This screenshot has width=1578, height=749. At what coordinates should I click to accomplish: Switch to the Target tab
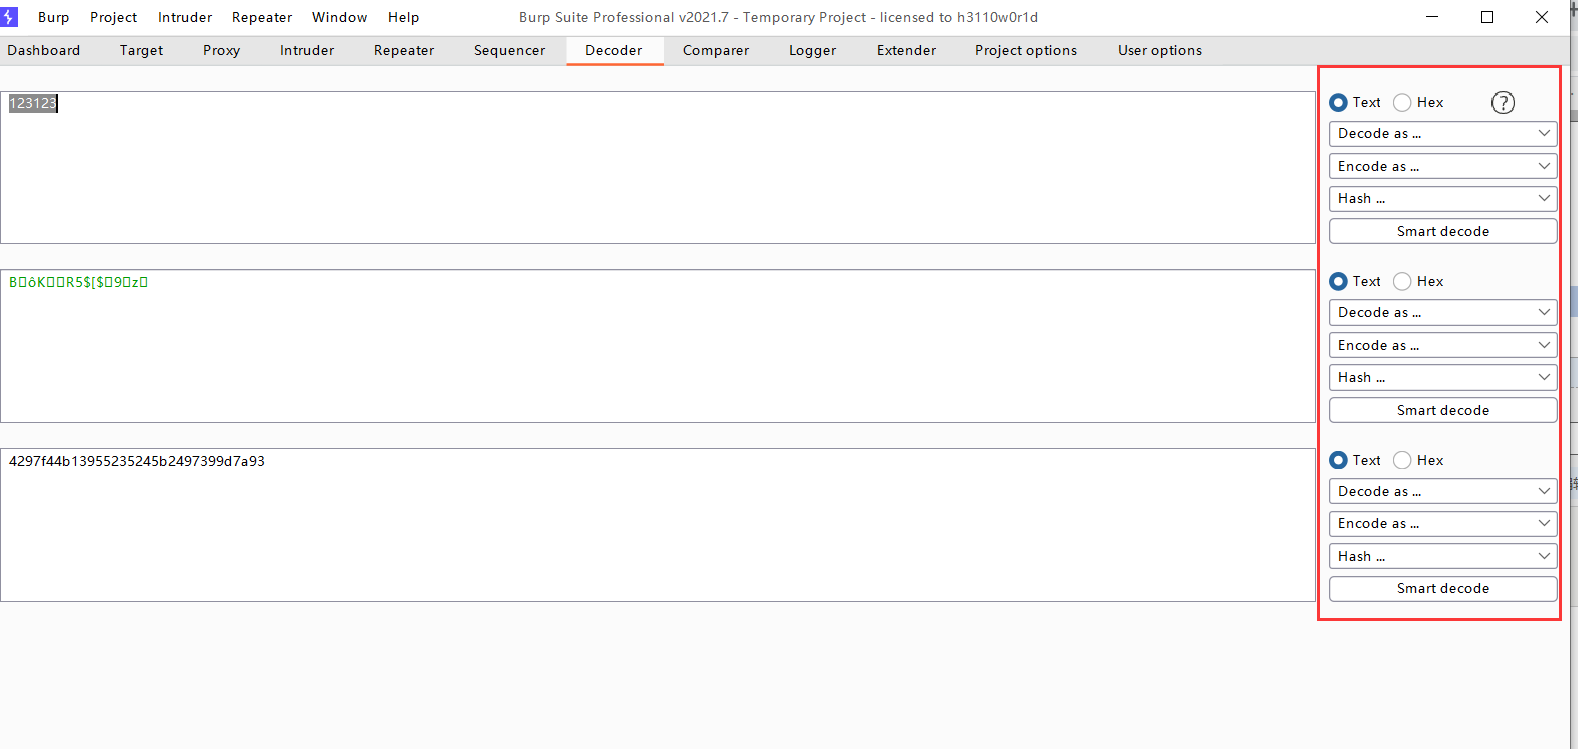(141, 50)
